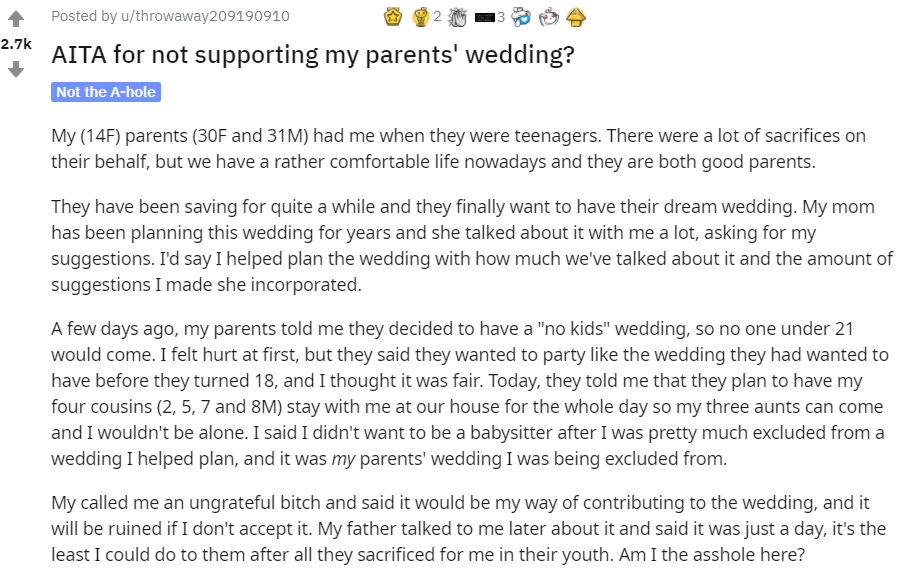Viewport: 908px width, 582px height.
Task: Click the count 3 beside black award
Action: (501, 17)
